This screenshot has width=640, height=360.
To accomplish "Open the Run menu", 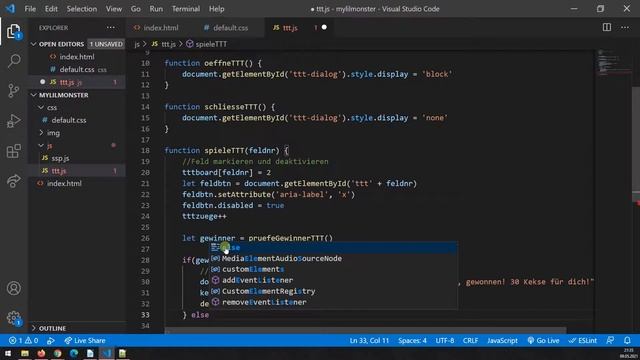I will pos(156,9).
